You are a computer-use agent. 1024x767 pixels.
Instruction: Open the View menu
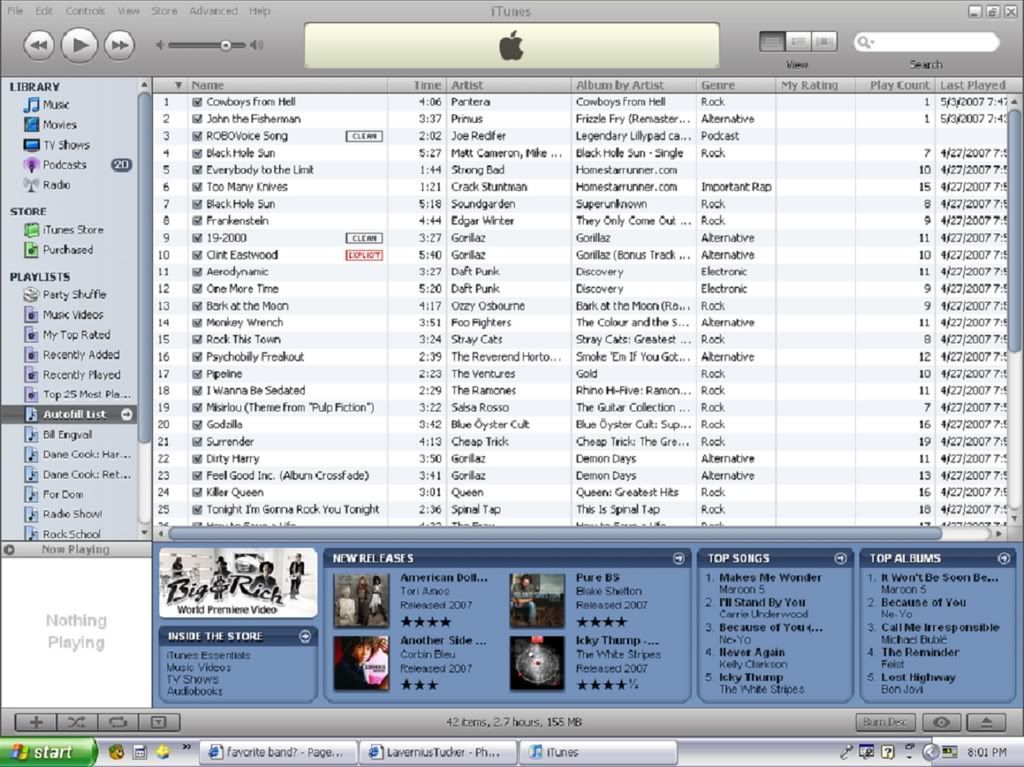(x=129, y=11)
